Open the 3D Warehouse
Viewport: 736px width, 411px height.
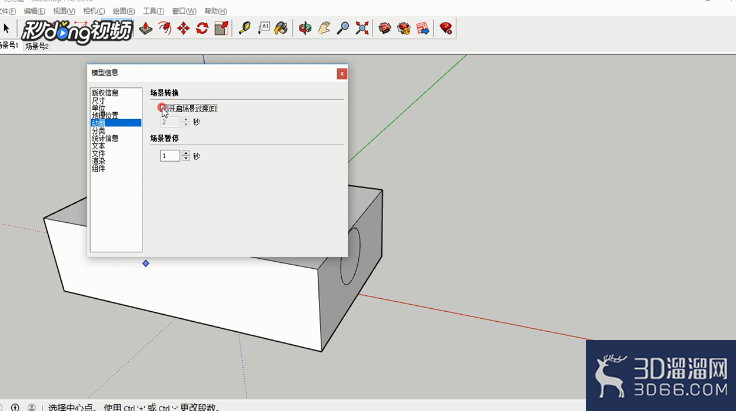385,28
